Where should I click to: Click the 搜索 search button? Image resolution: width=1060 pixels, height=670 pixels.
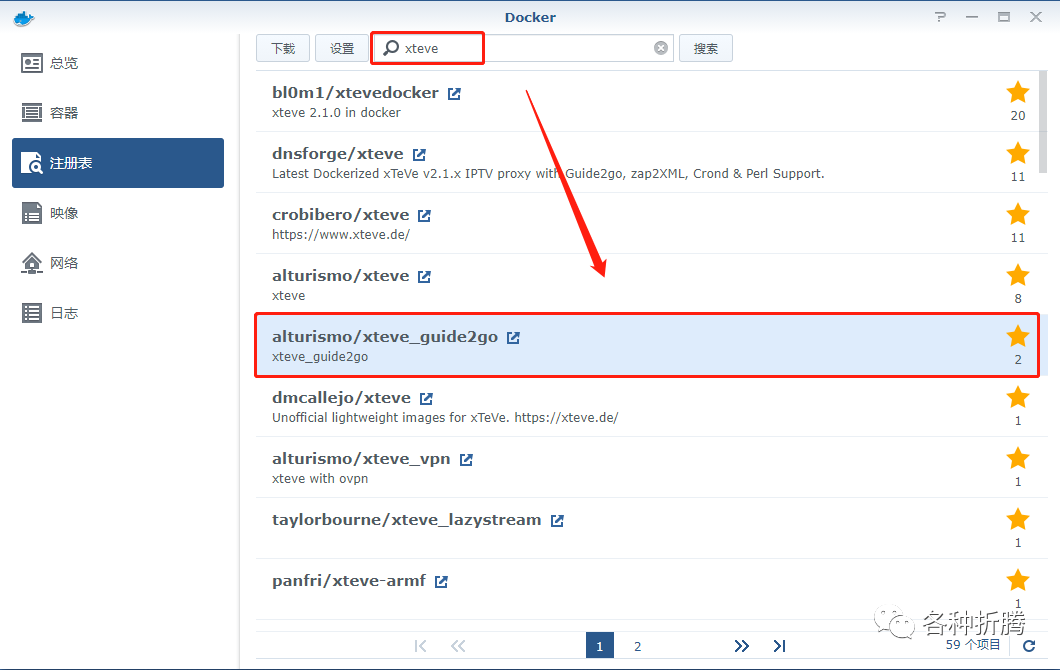(x=706, y=48)
